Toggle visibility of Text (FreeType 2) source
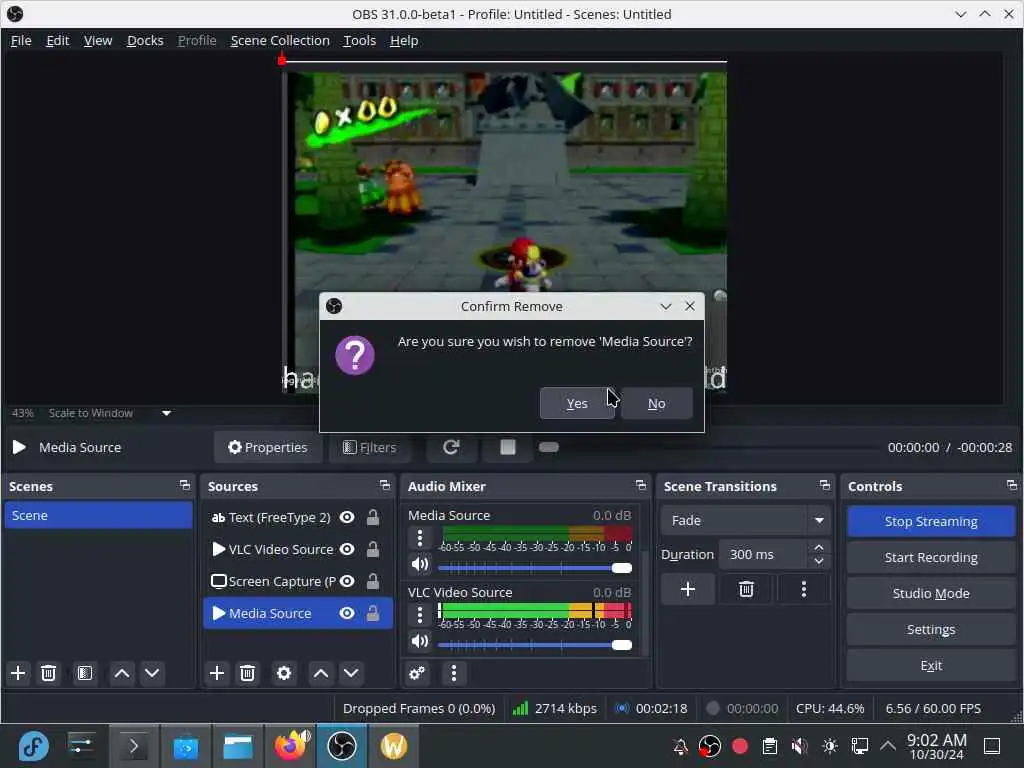Viewport: 1024px width, 768px height. (347, 517)
